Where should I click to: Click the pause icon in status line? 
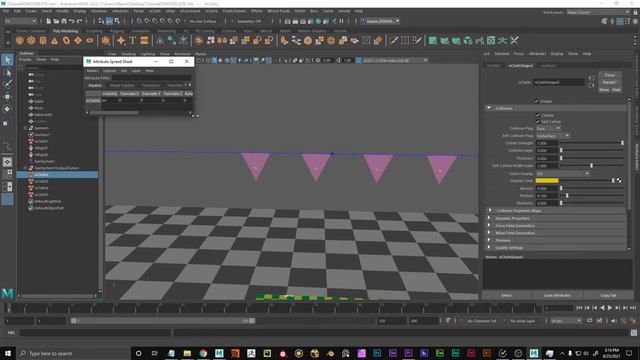tap(342, 21)
